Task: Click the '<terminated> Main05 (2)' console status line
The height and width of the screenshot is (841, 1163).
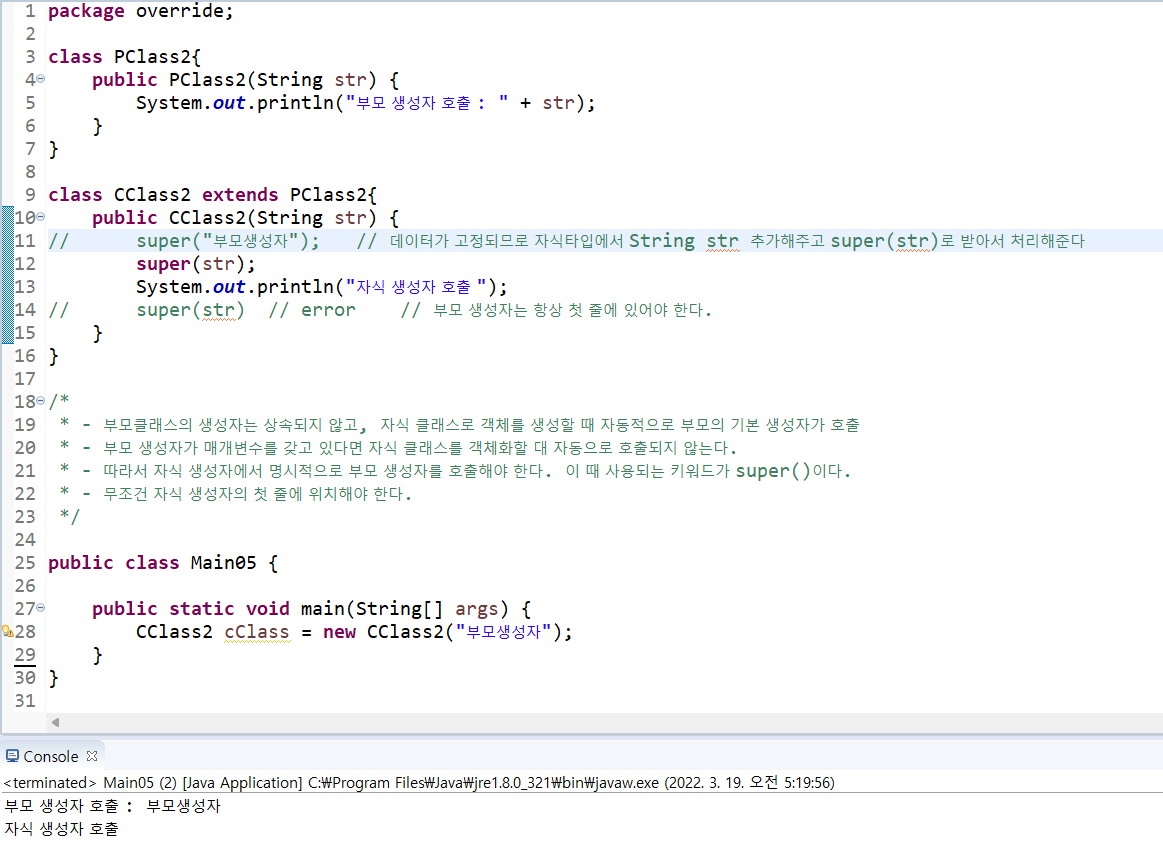Action: tap(419, 782)
